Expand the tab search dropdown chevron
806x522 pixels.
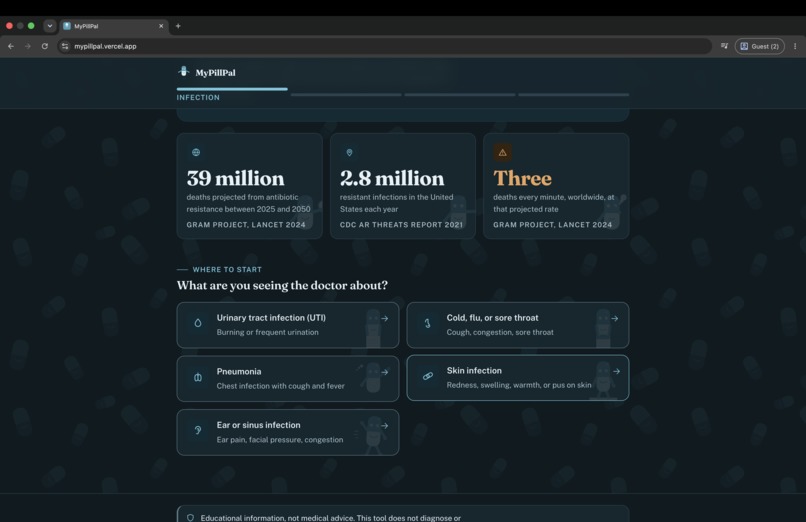tap(49, 26)
